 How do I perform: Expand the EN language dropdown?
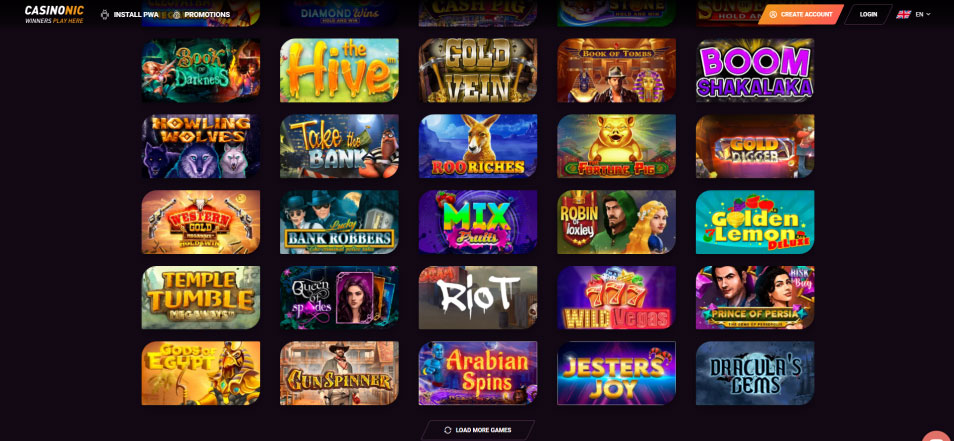coord(923,14)
